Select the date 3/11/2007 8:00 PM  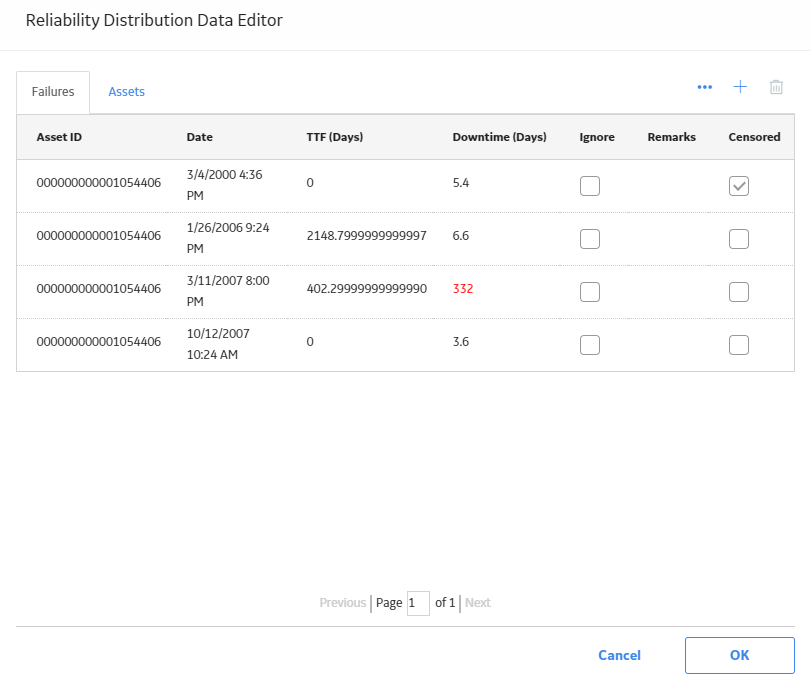point(228,291)
